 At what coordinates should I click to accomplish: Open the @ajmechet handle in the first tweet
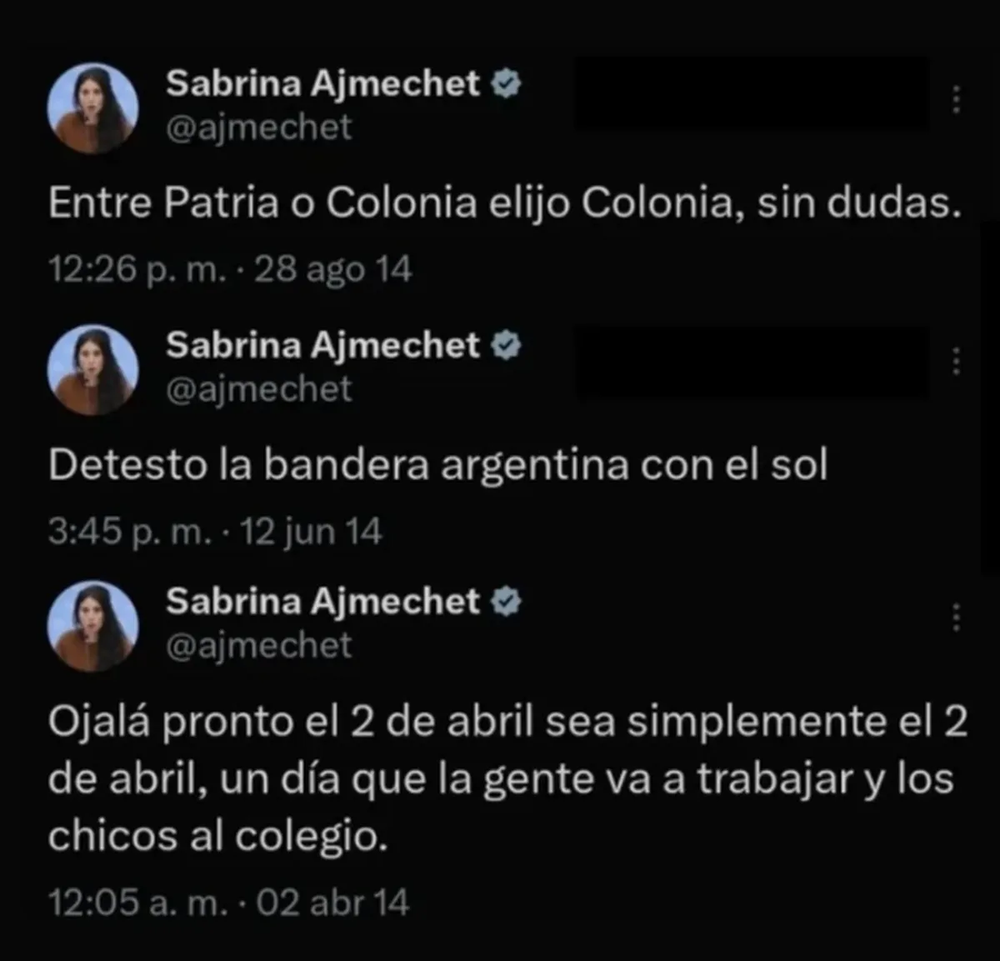258,128
